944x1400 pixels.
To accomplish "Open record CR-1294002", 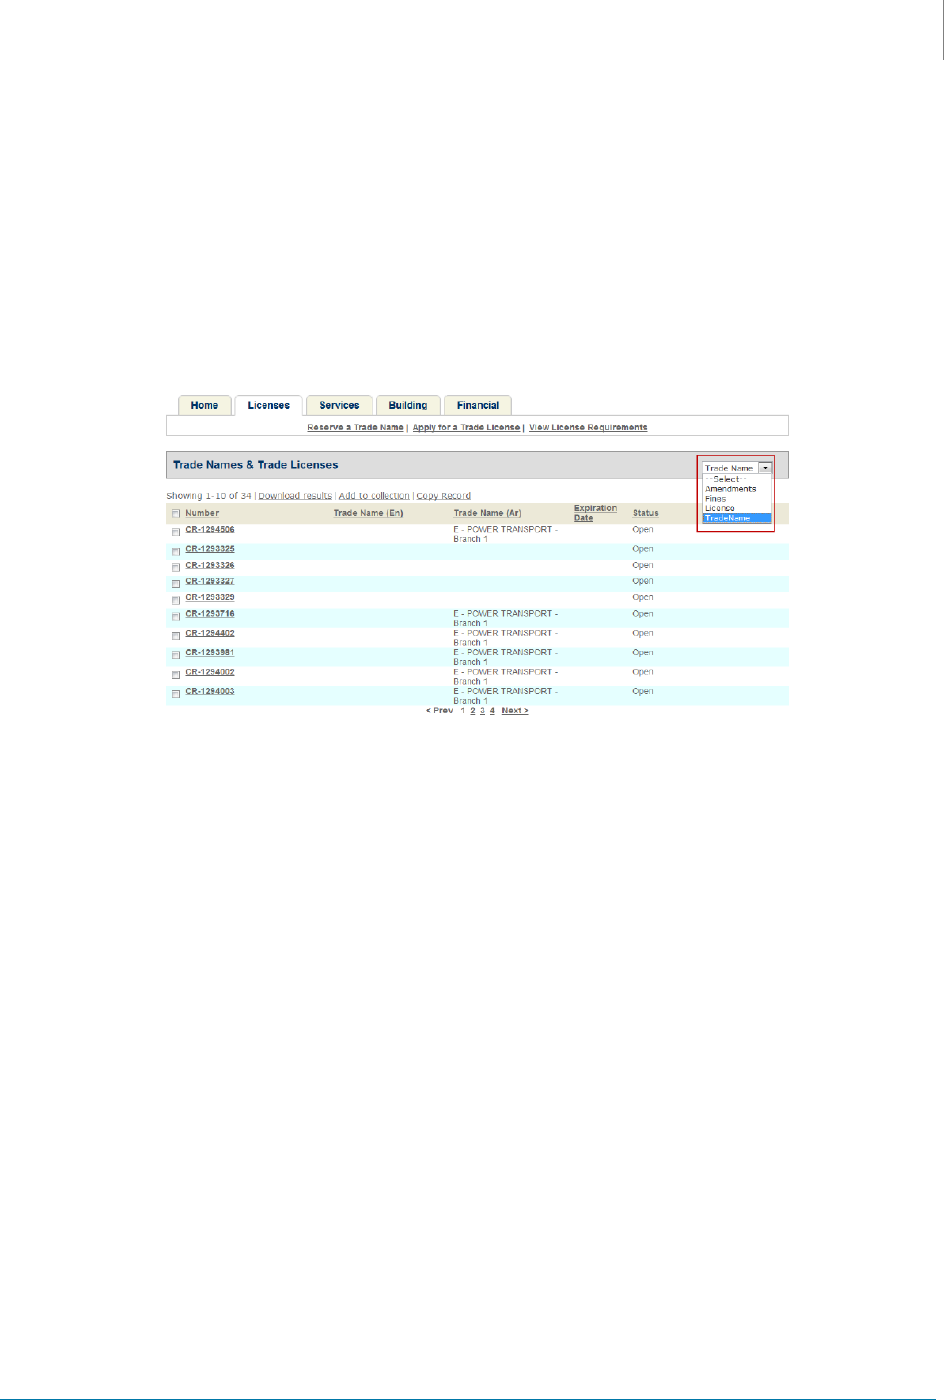I will (x=210, y=672).
